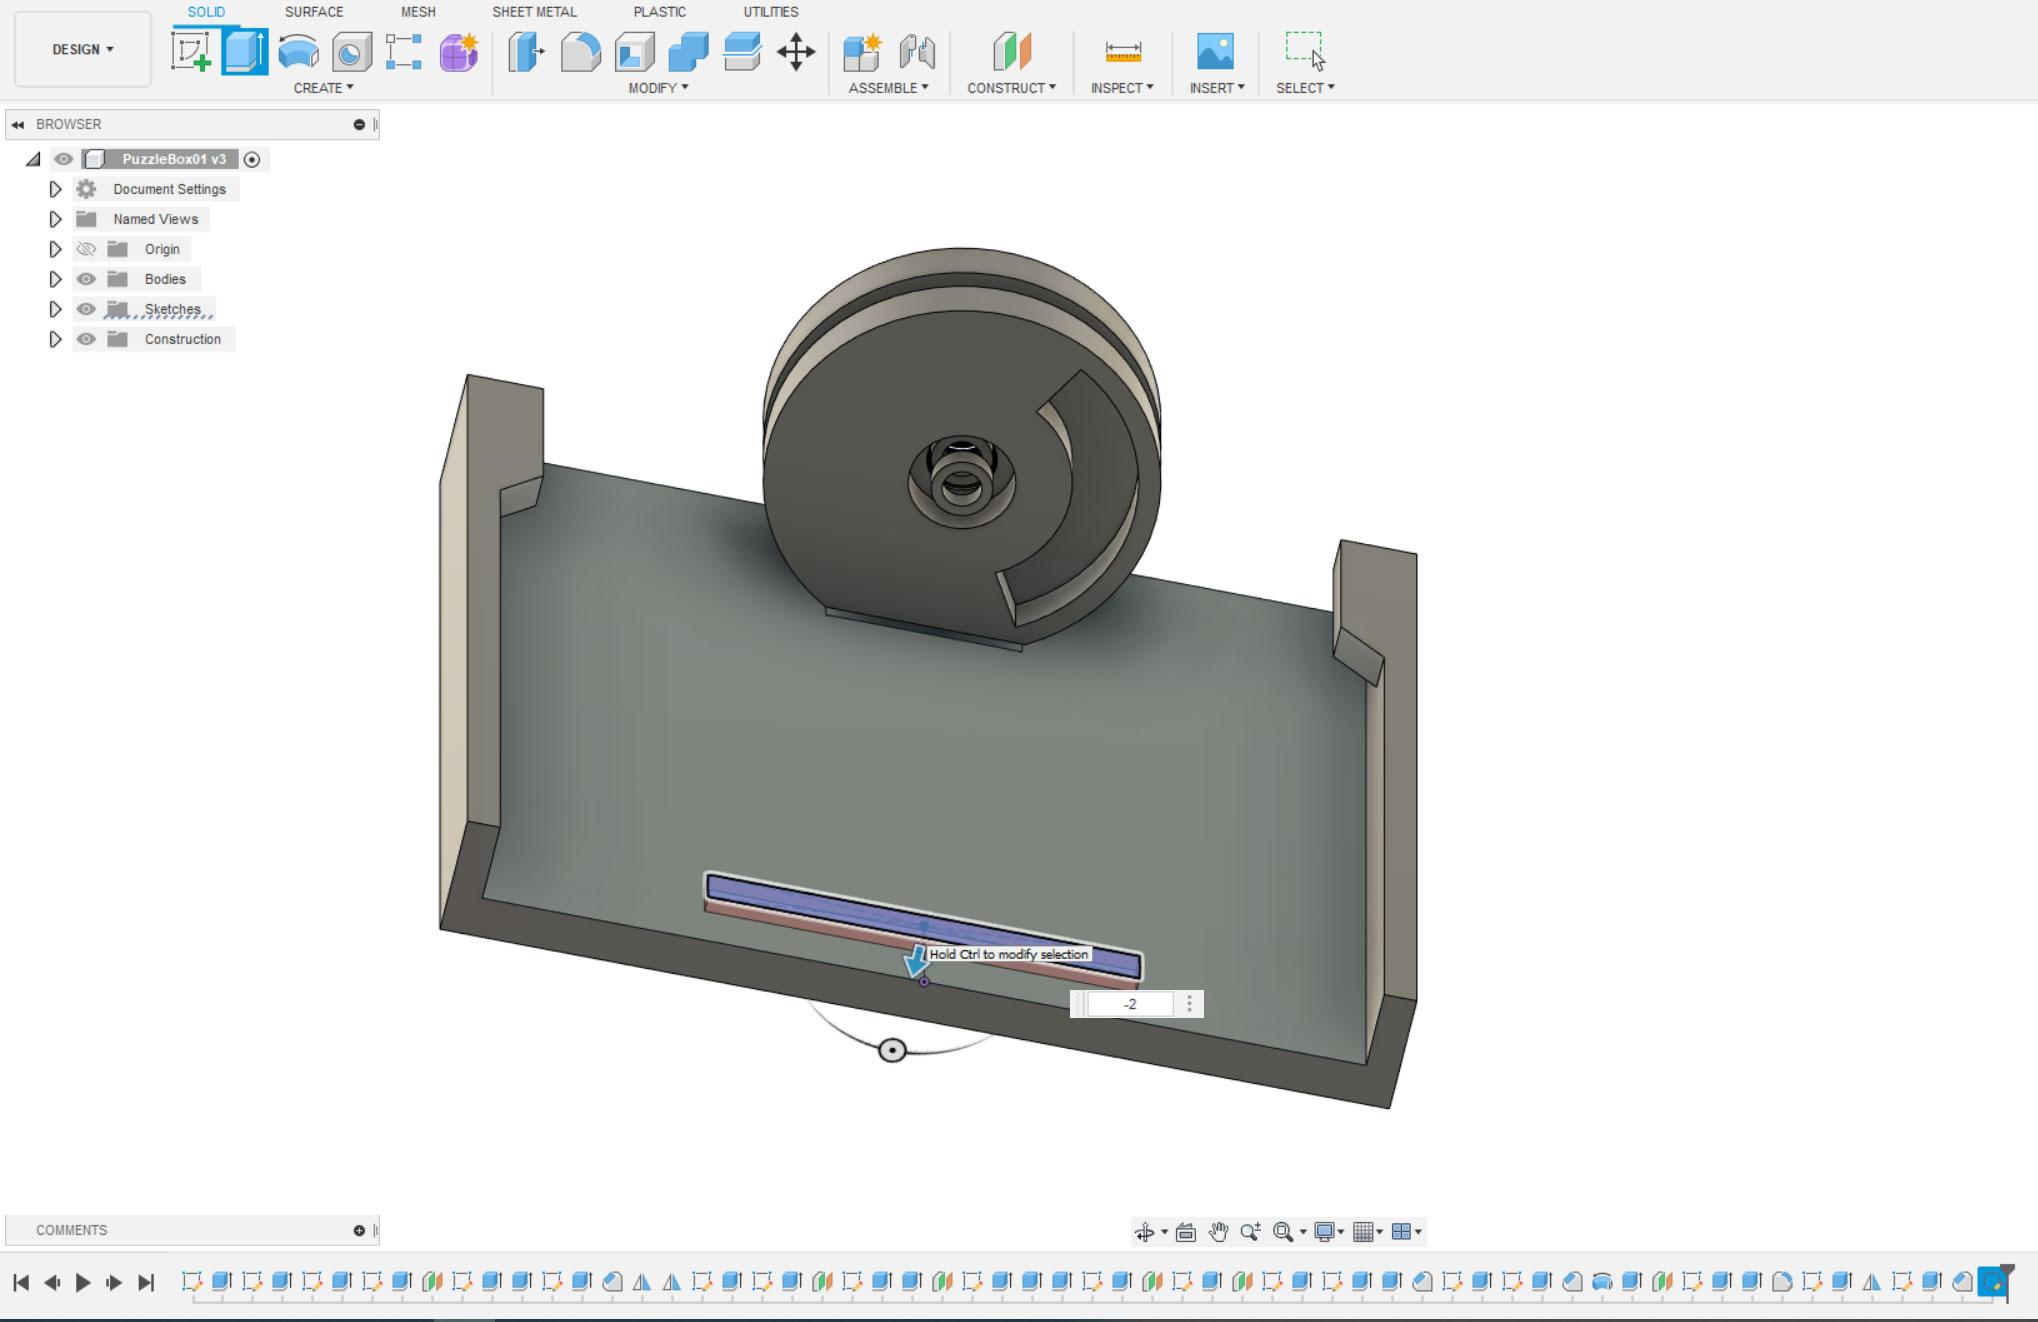Open the DESIGN workspace dropdown
Image resolution: width=2038 pixels, height=1322 pixels.
point(83,49)
